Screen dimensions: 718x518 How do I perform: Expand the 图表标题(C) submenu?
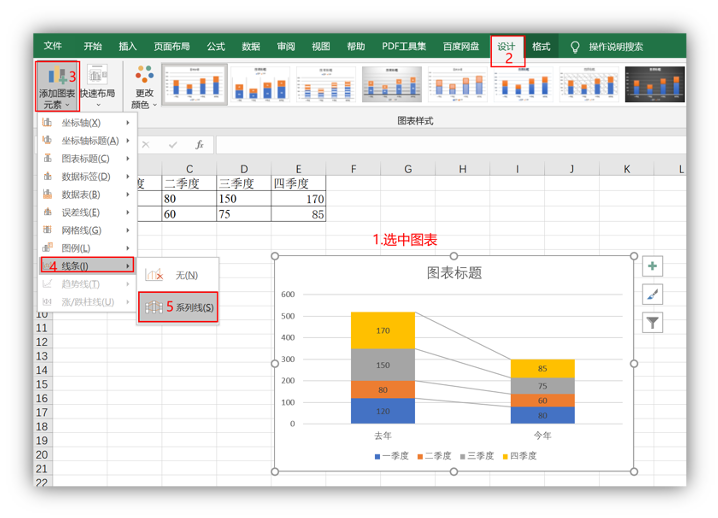coord(87,158)
